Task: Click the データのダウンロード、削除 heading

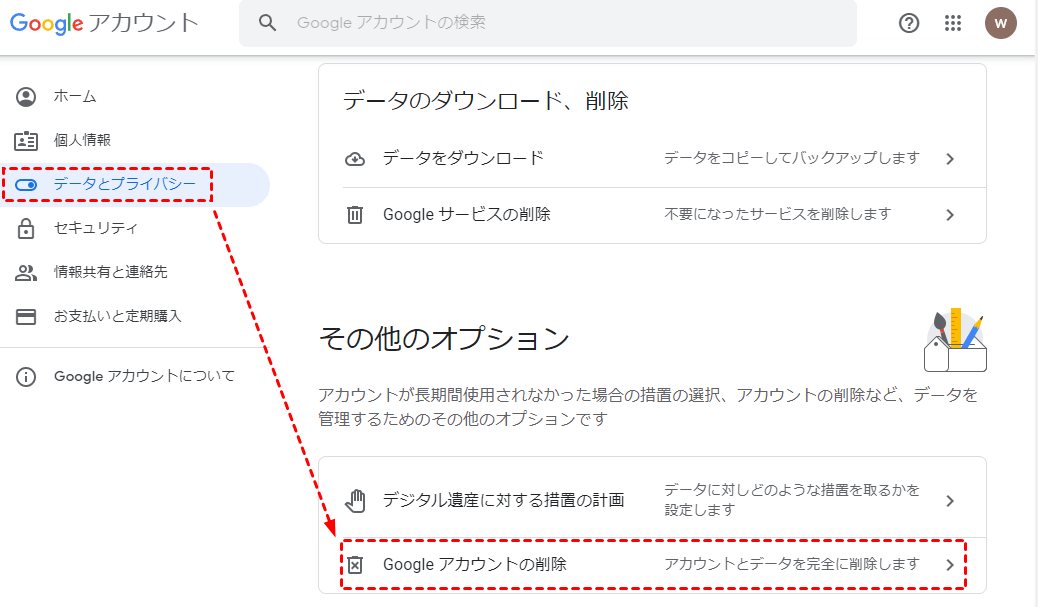Action: pos(485,101)
